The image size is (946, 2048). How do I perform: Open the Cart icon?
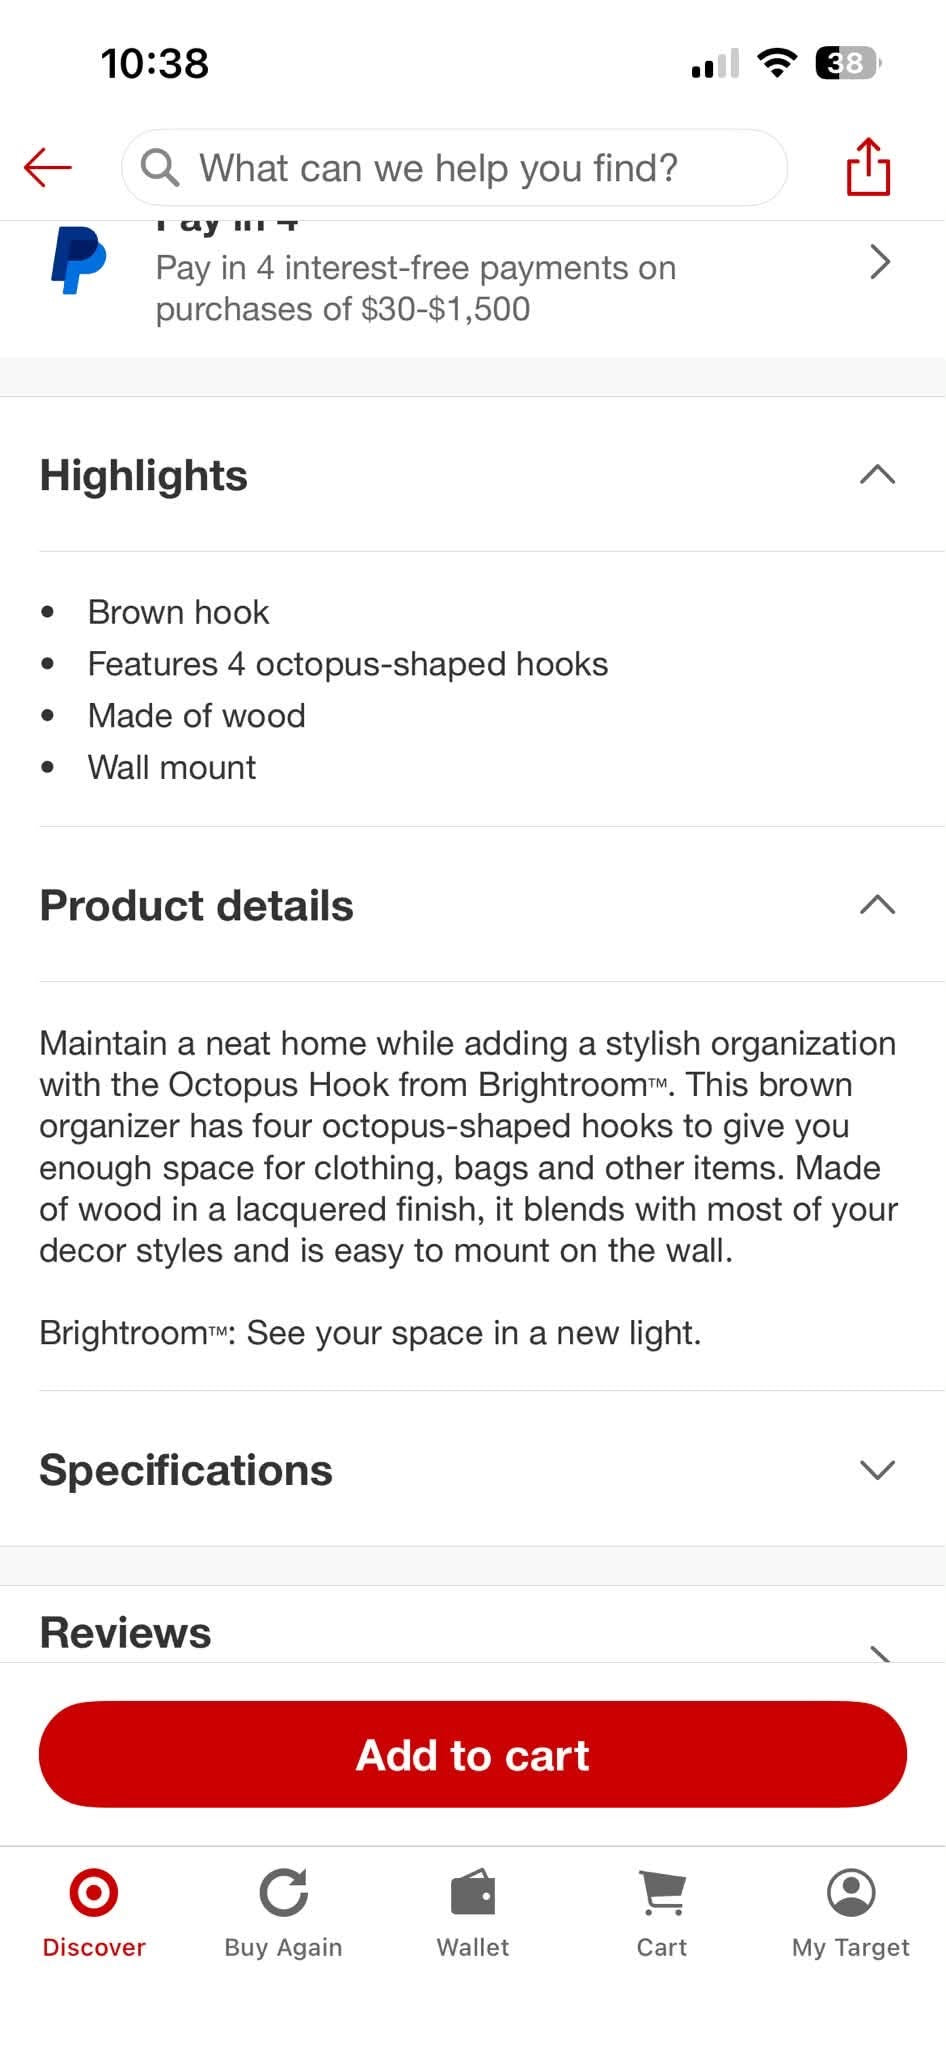[662, 1892]
